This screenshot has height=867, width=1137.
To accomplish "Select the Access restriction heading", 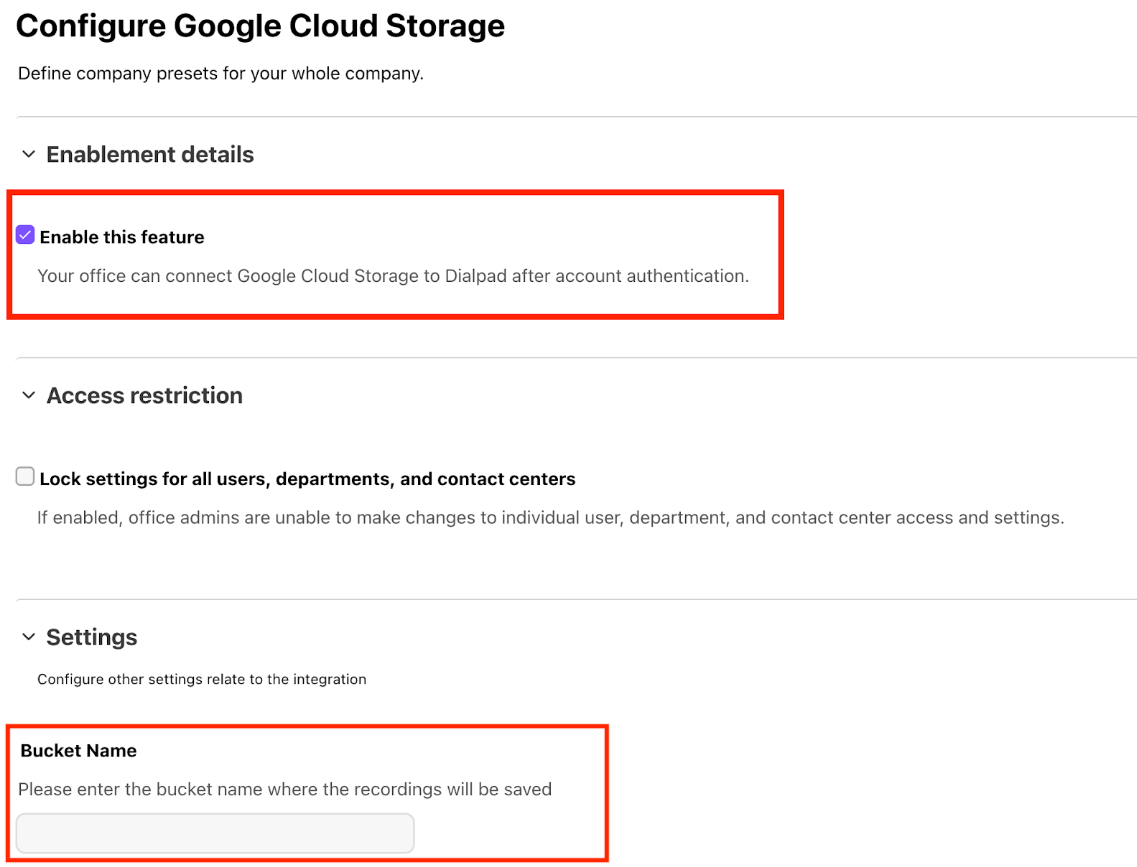I will click(144, 396).
